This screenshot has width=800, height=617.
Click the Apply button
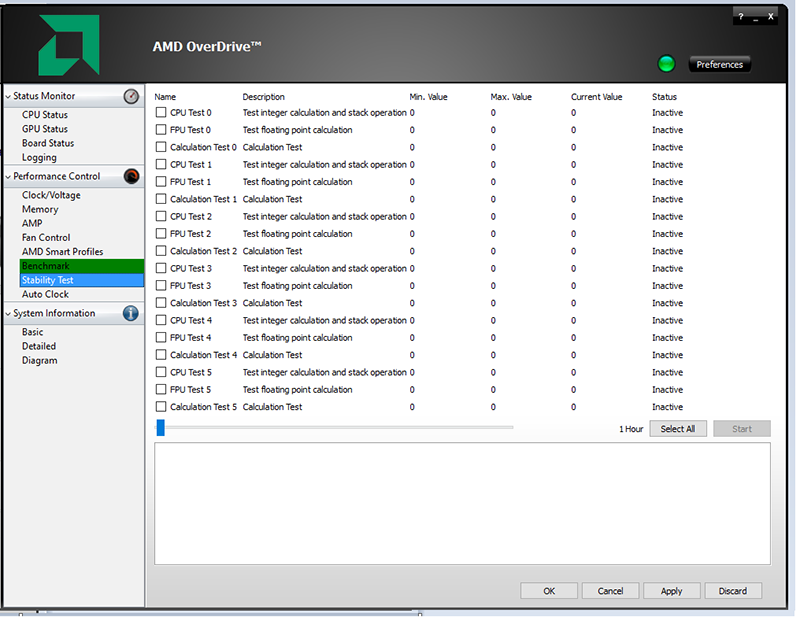(671, 591)
